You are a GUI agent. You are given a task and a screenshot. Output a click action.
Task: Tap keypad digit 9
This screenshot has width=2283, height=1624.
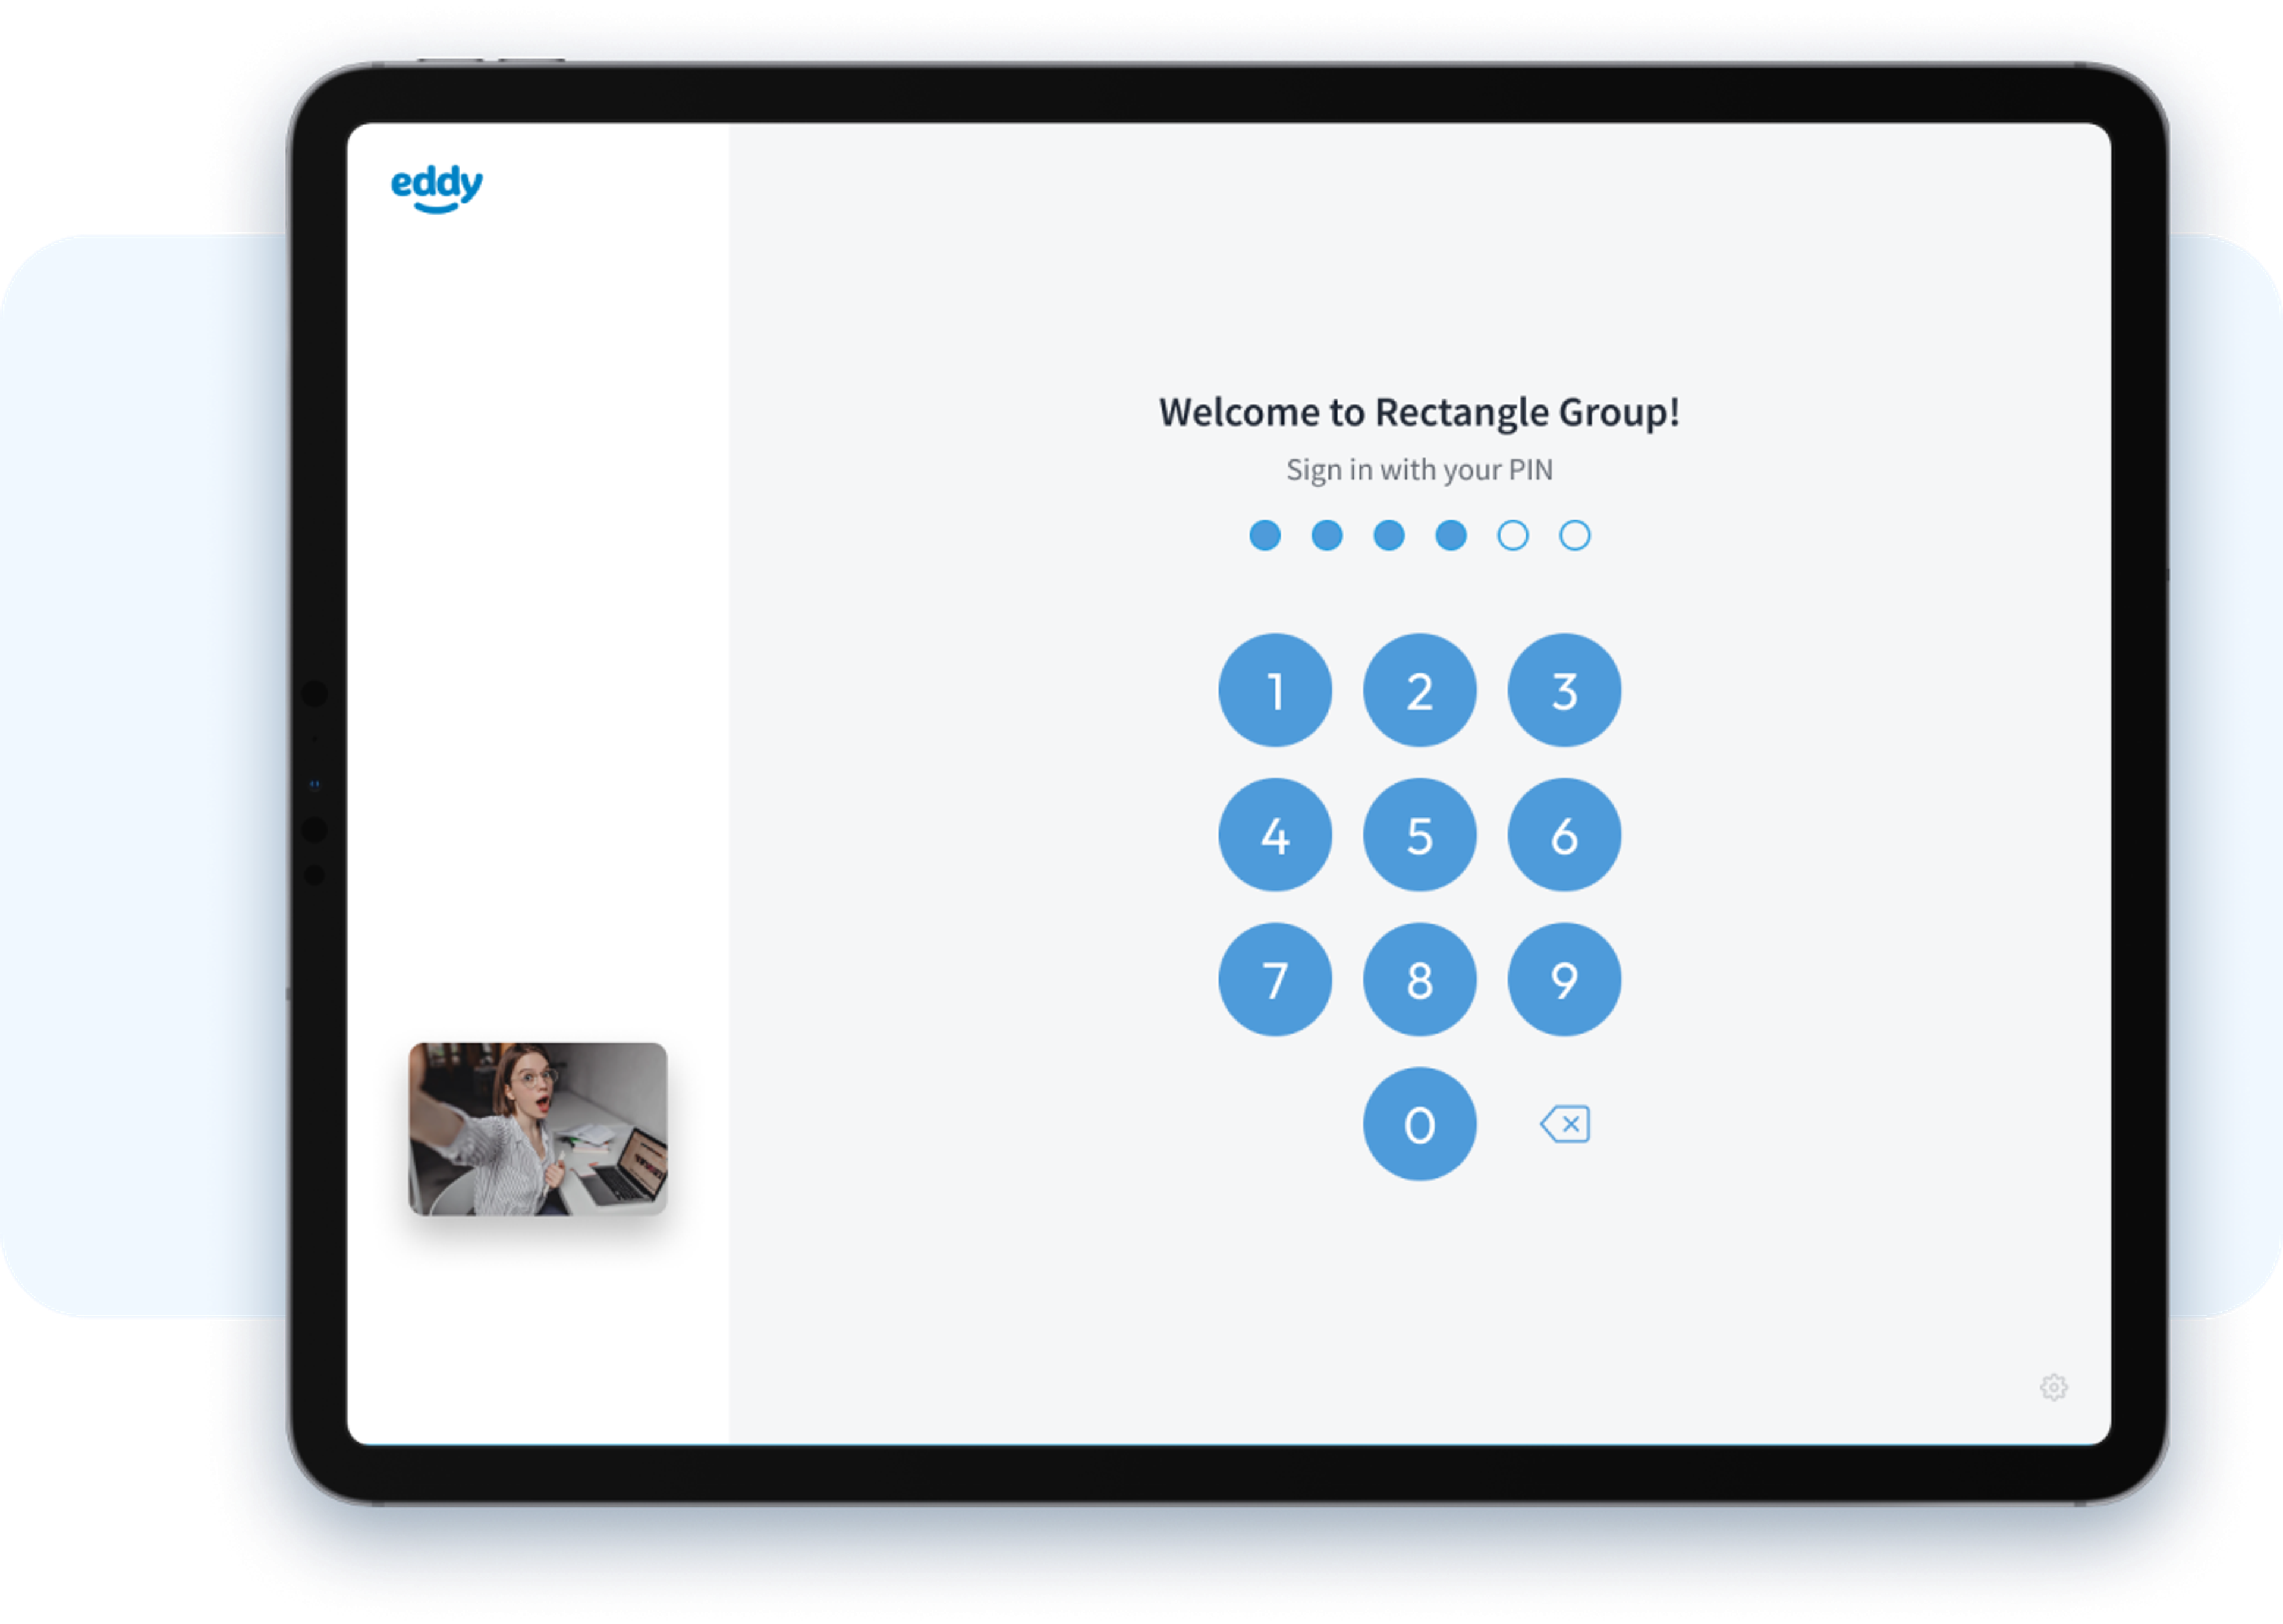(x=1564, y=979)
